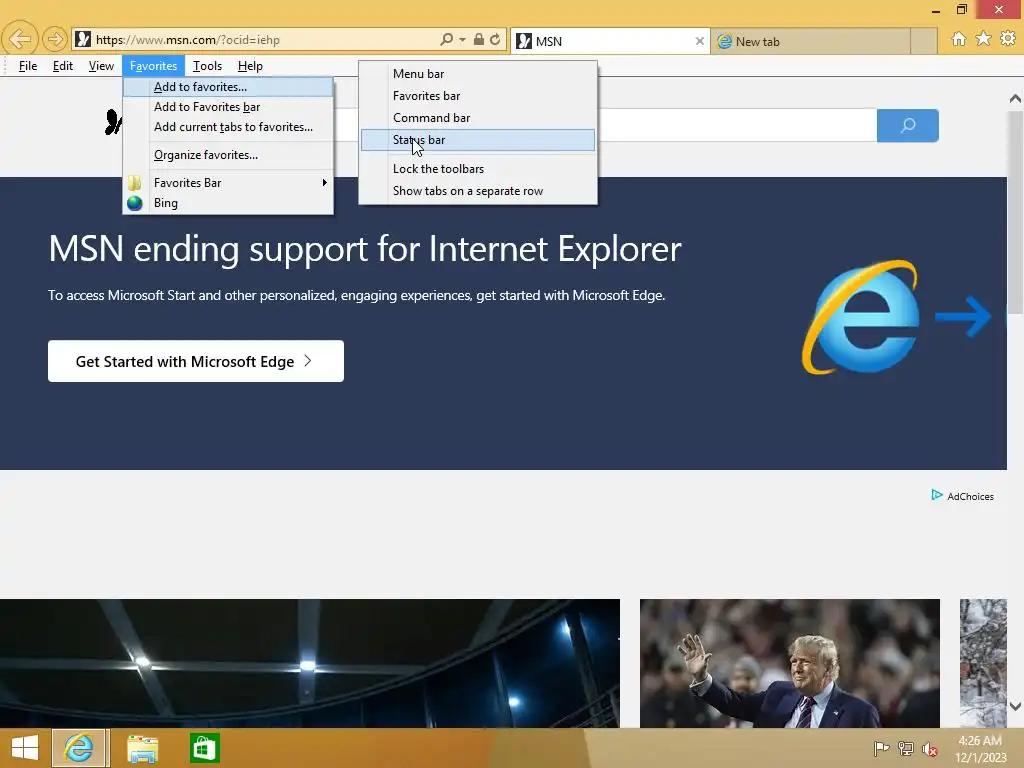Viewport: 1024px width, 768px height.
Task: Click the Favorites Bar folder icon
Action: (135, 183)
